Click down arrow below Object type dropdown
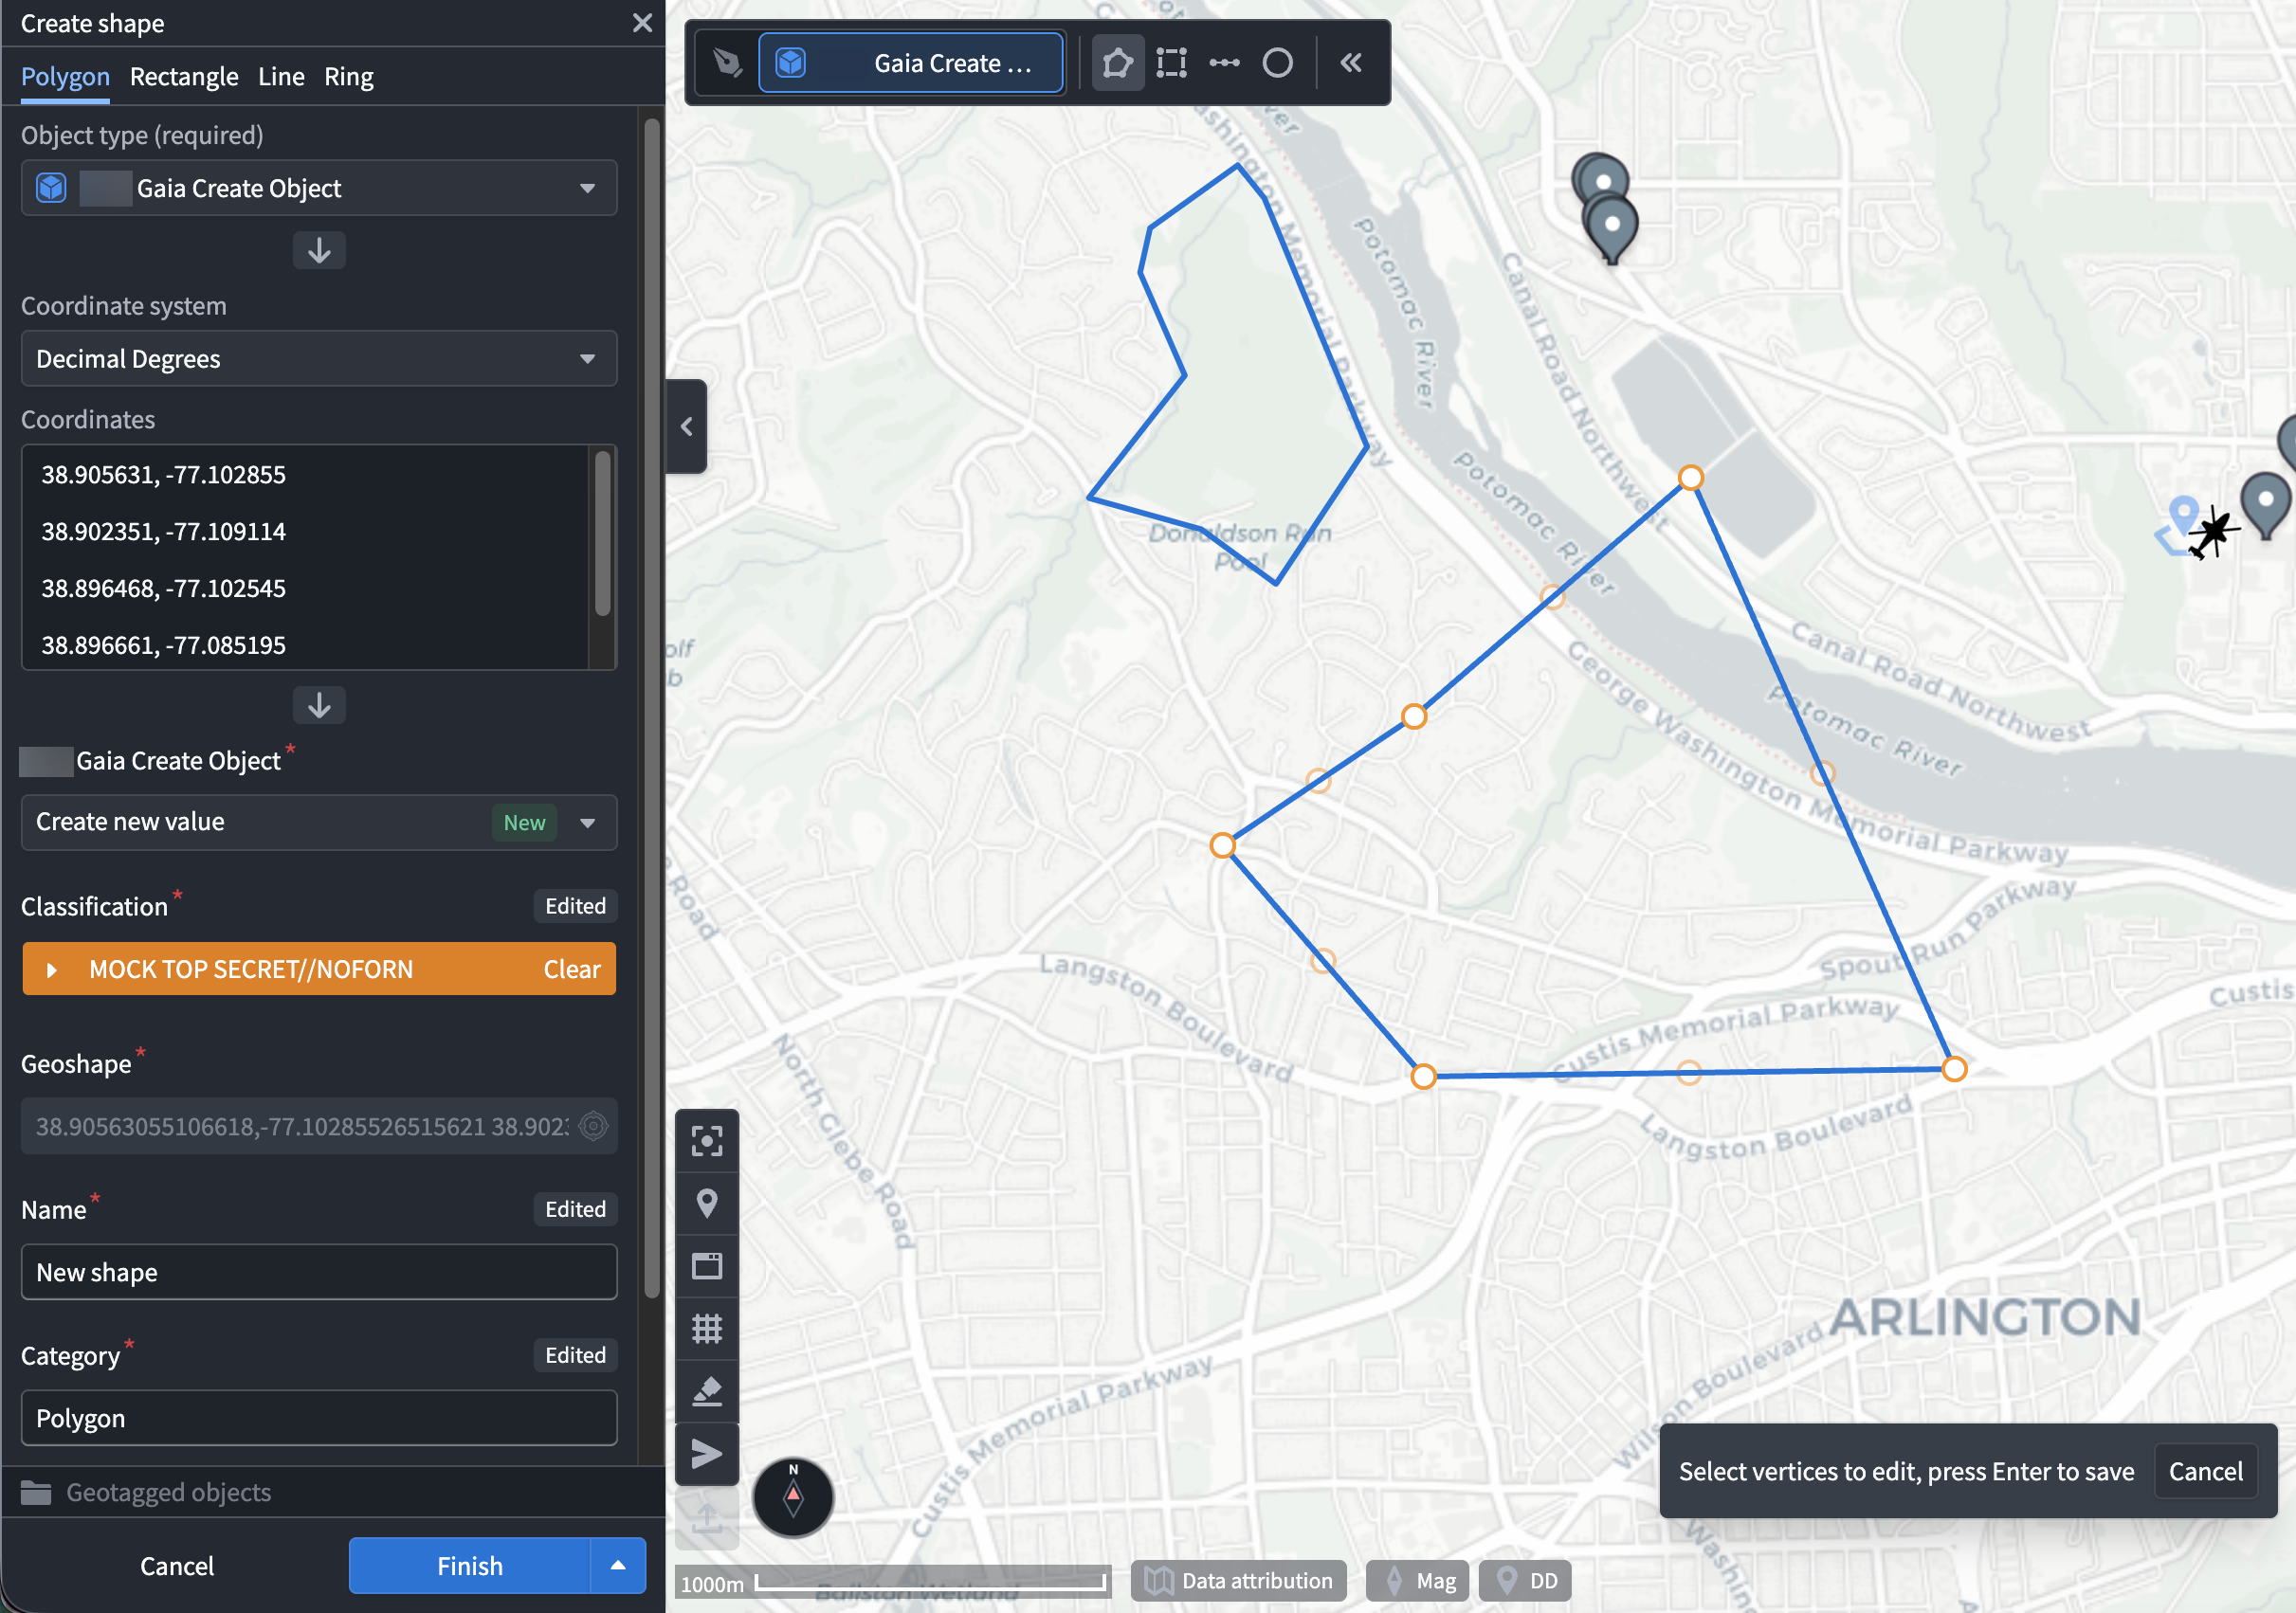Screen dimensions: 2296x1613 click(319, 250)
